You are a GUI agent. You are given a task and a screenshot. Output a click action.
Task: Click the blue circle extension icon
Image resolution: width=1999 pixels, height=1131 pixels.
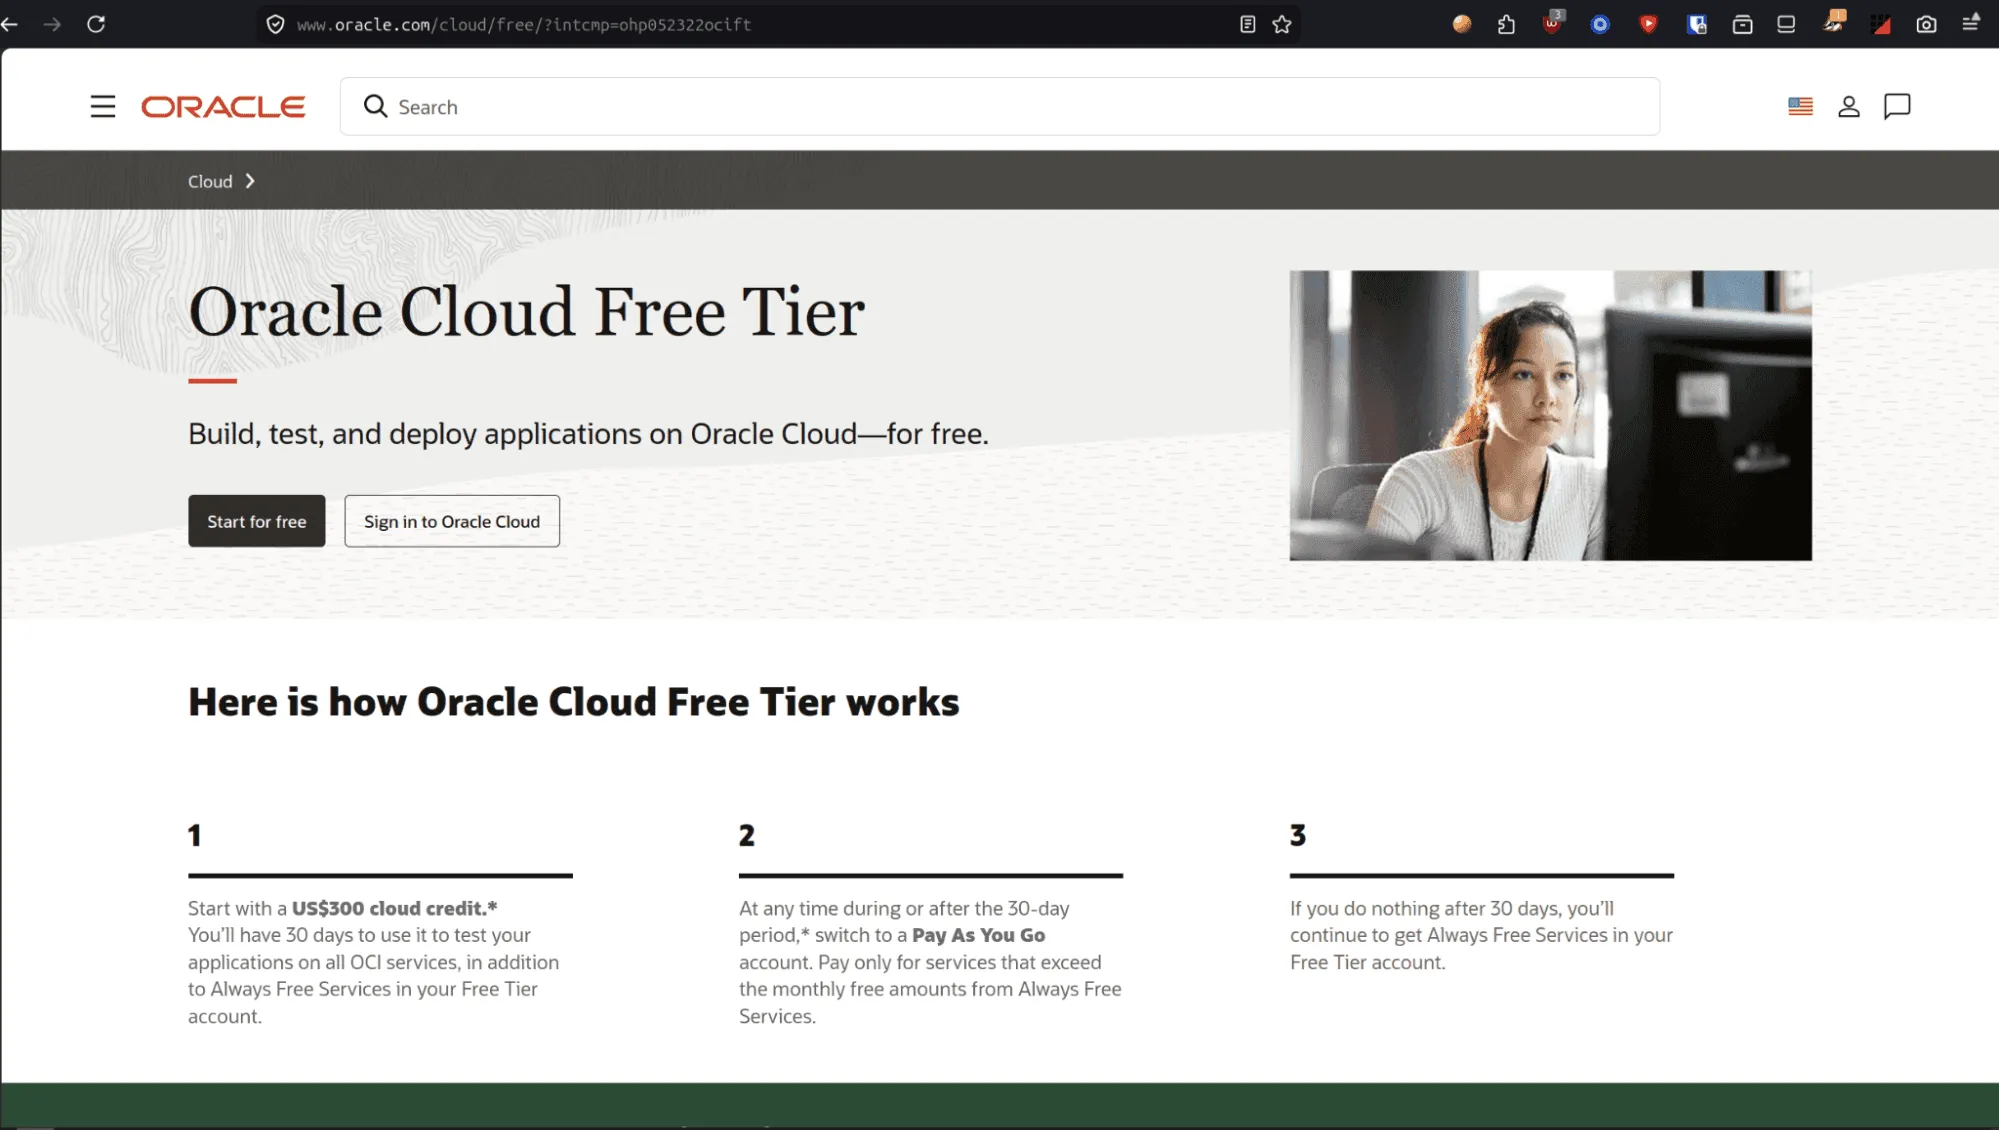(1600, 24)
